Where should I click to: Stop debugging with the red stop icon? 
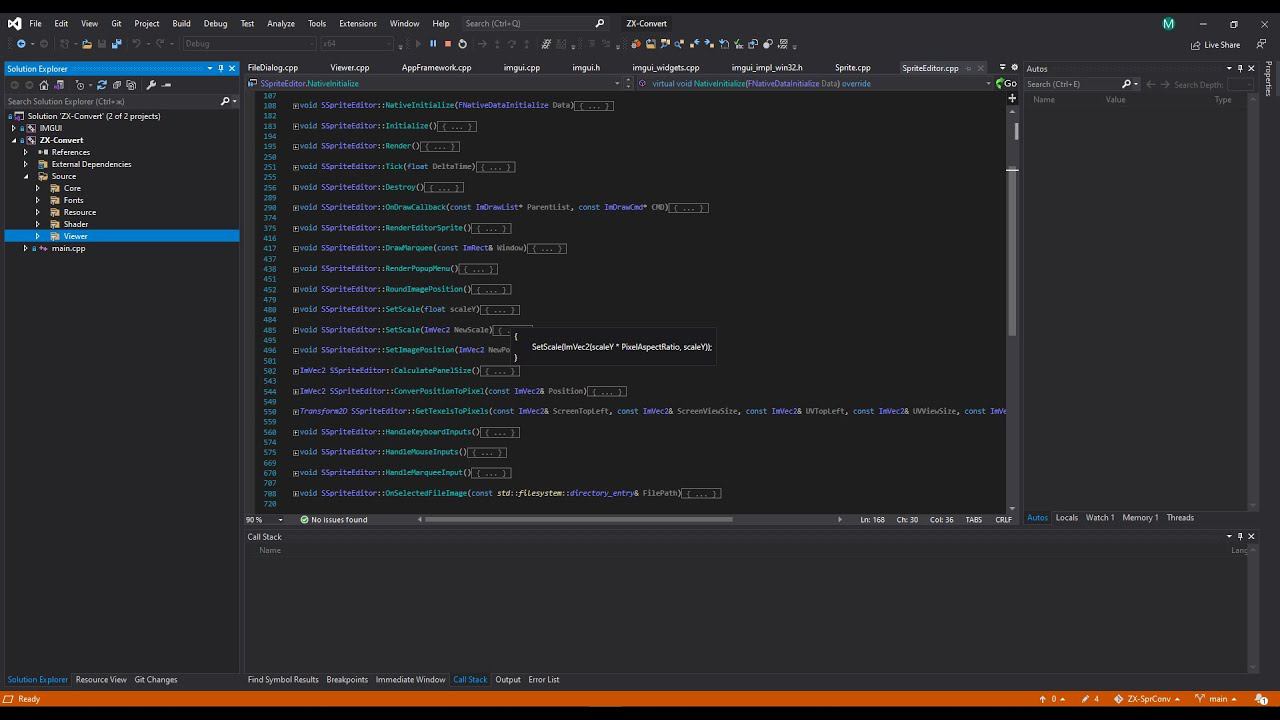coord(447,44)
